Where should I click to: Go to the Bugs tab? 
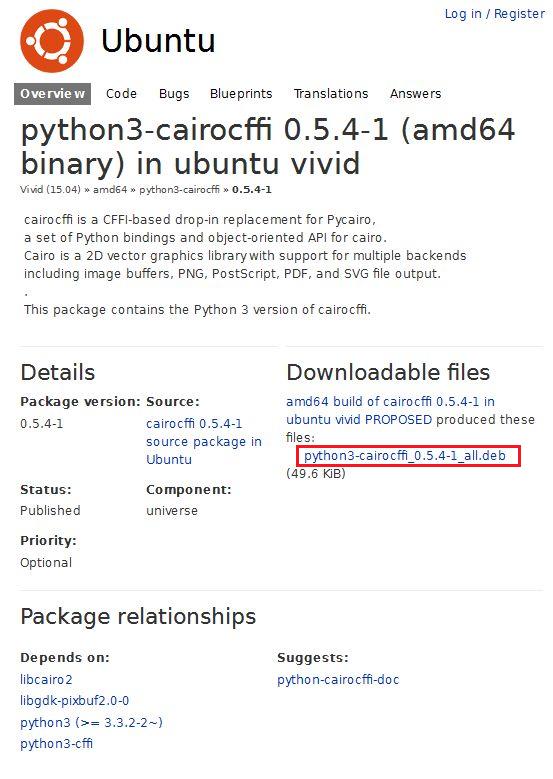[x=174, y=94]
